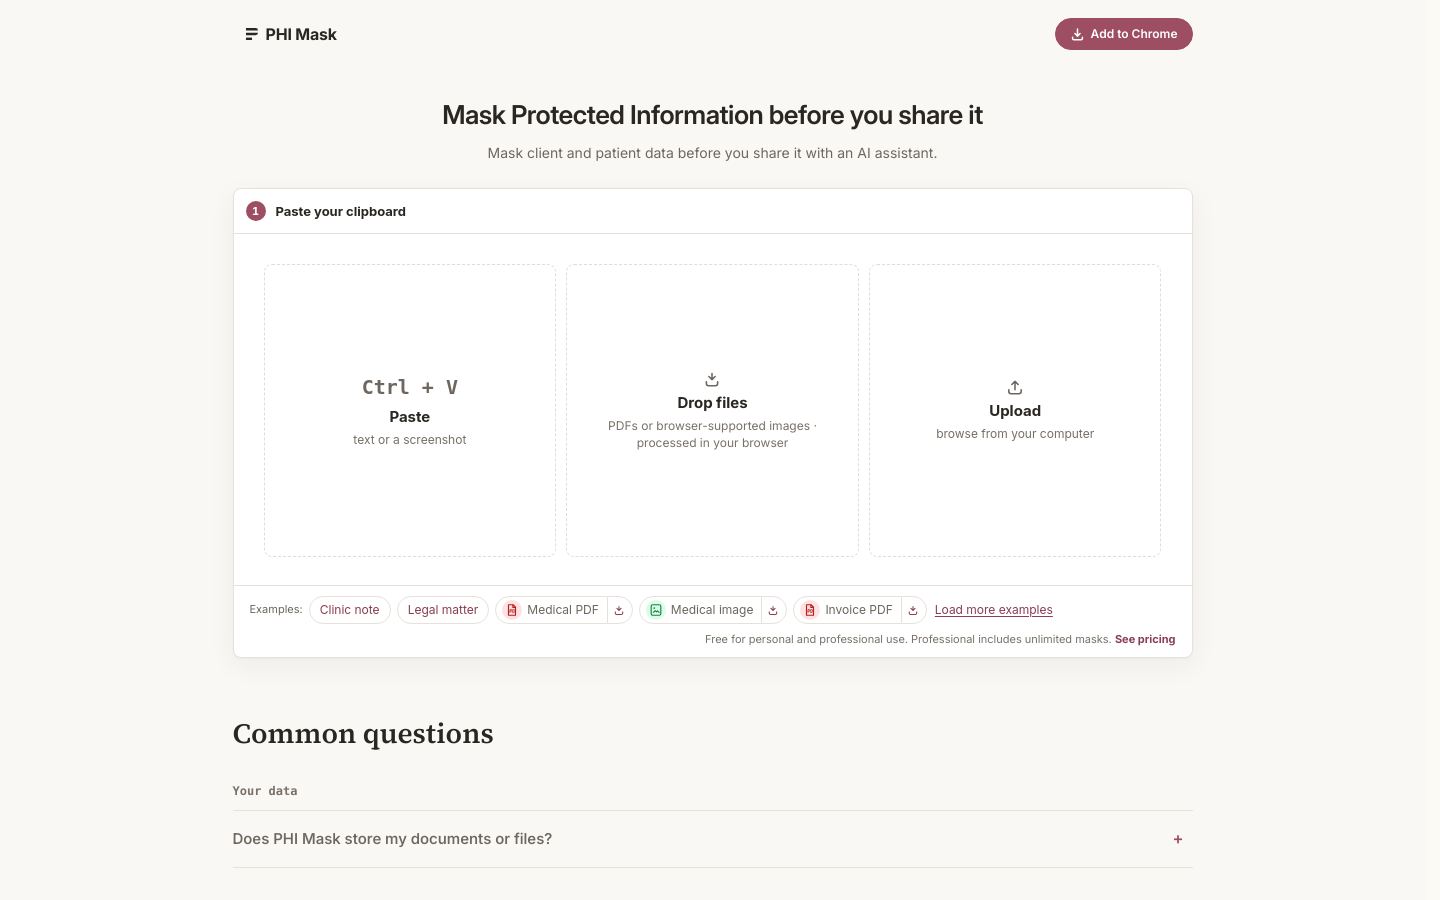Load the Legal matter example
The image size is (1440, 900).
pyautogui.click(x=443, y=610)
